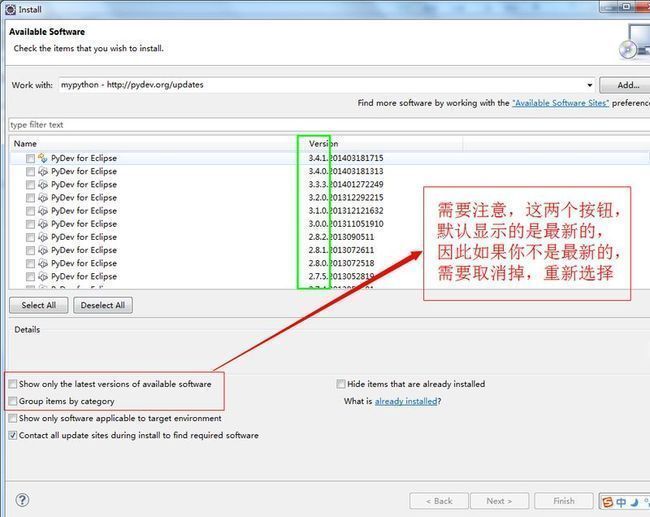Select version text 2.8.2.2013090511
Viewport: 650px width, 517px height.
tap(341, 237)
